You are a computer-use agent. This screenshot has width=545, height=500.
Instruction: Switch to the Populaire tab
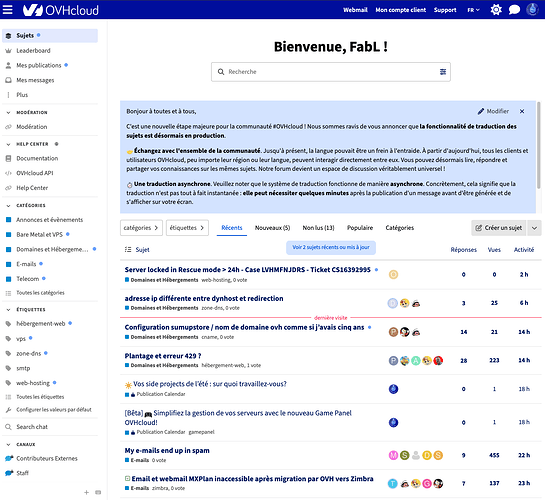[360, 228]
